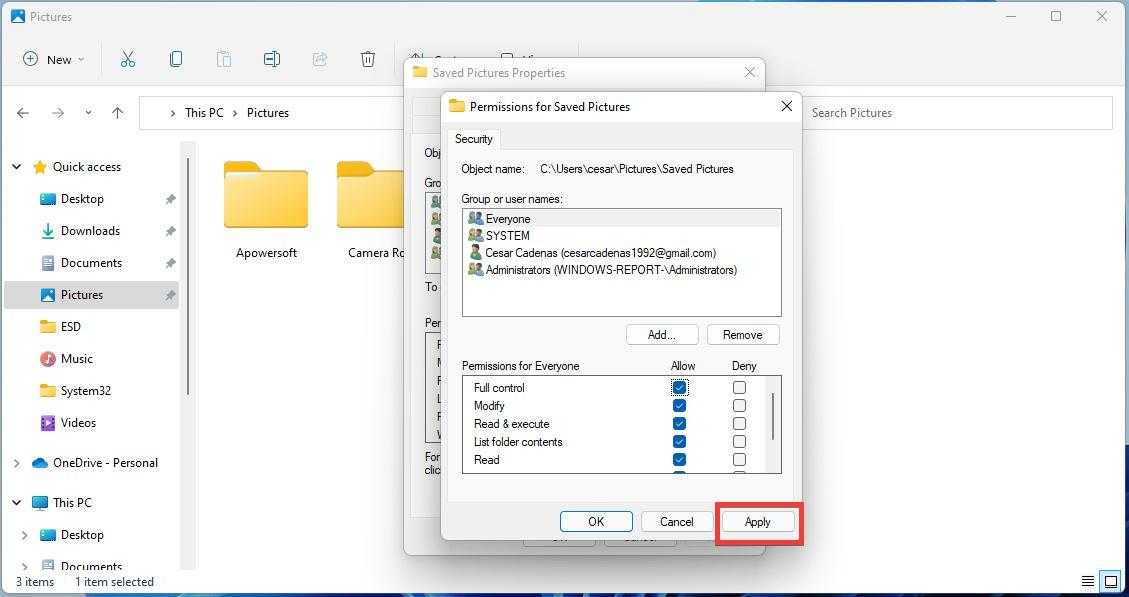Switch to details view icon in status bar

(1087, 581)
